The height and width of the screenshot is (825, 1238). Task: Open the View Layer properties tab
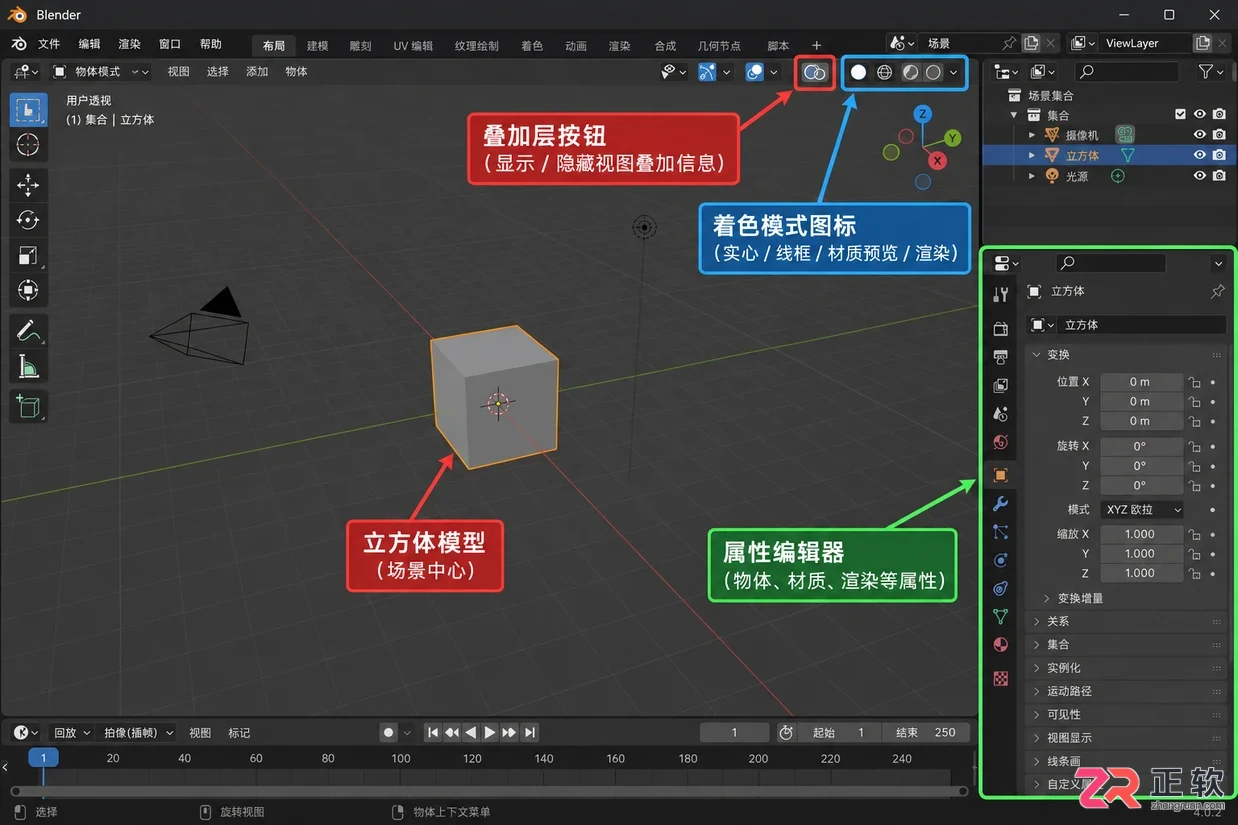[x=1000, y=385]
